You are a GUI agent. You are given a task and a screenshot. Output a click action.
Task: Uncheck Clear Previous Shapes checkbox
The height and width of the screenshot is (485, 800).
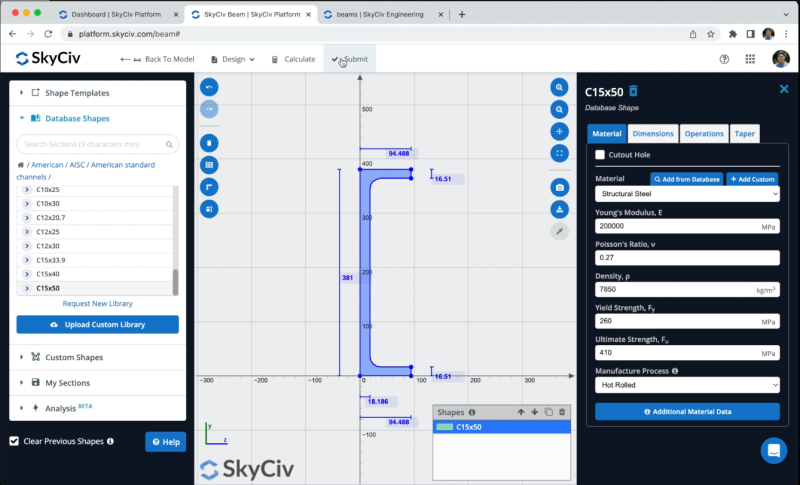(14, 441)
